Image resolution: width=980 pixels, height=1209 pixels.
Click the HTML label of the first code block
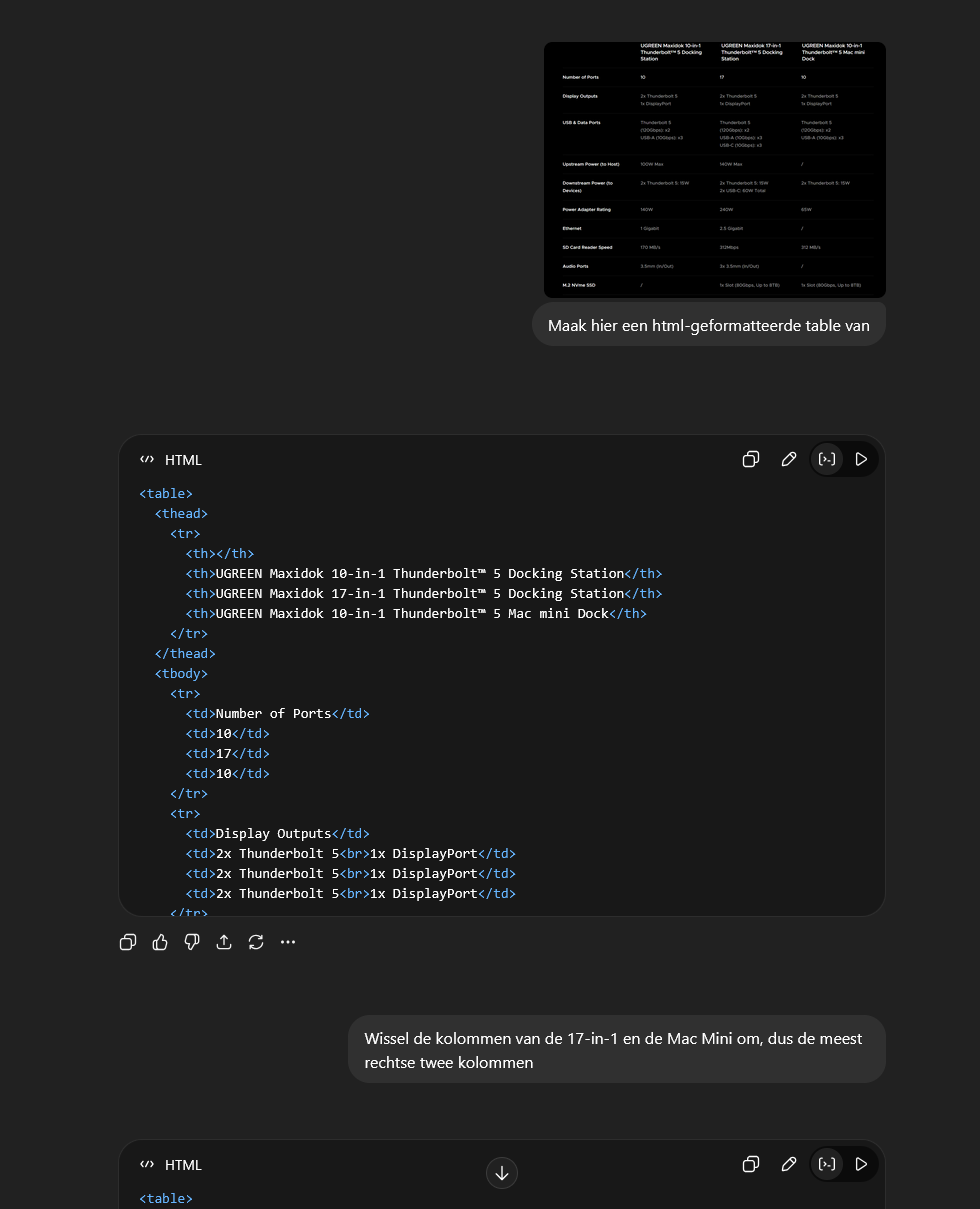[183, 460]
